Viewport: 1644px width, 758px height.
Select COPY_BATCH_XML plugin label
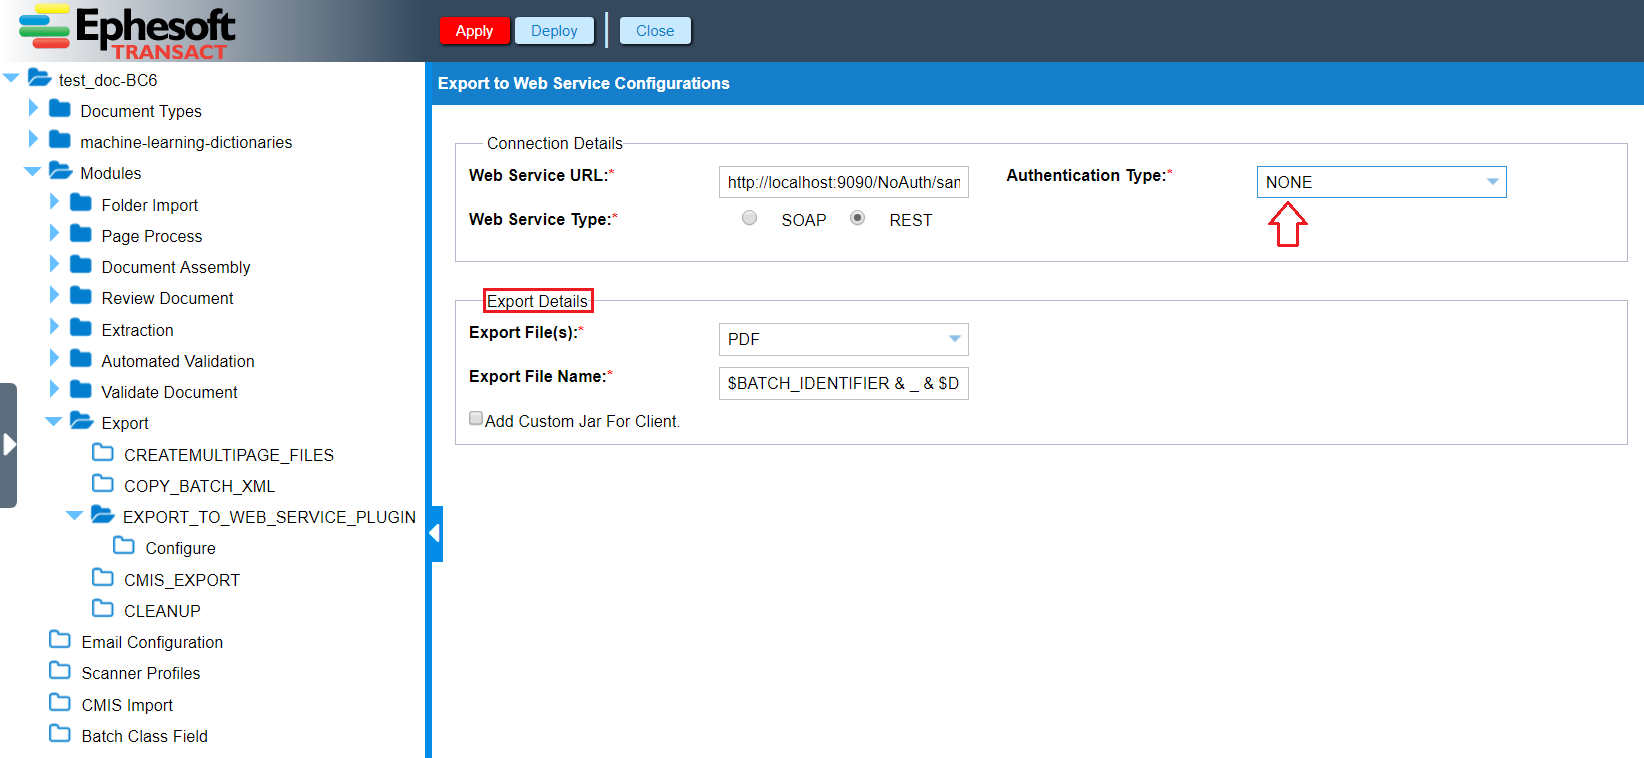point(199,486)
